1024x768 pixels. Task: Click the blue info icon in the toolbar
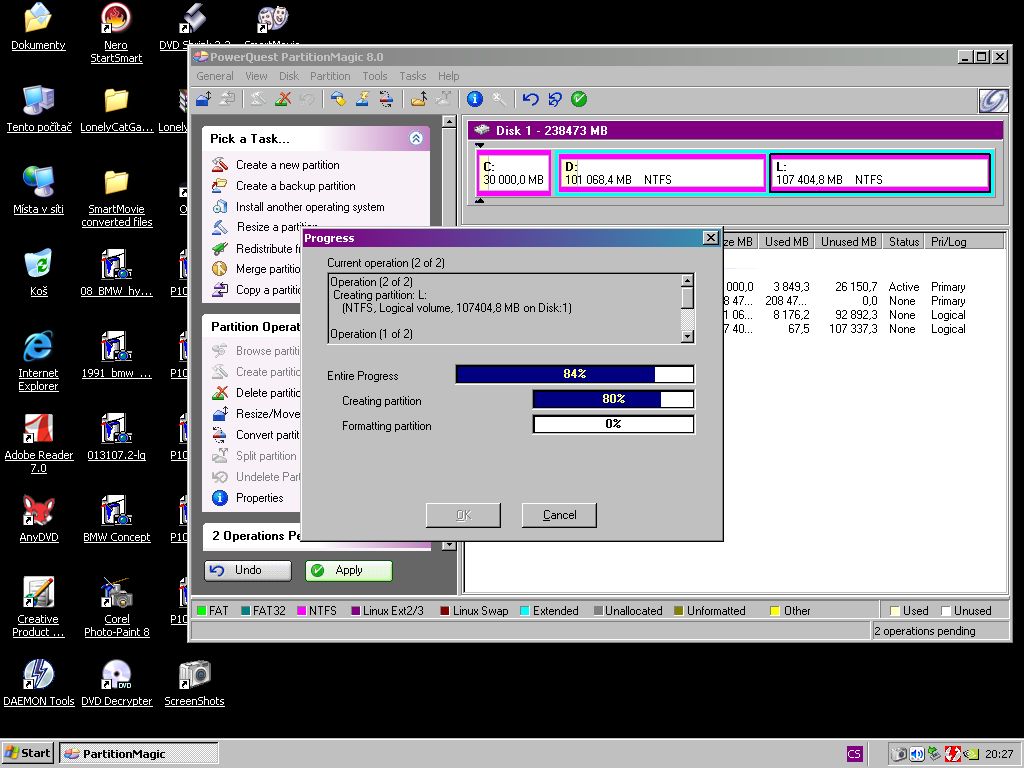(475, 99)
